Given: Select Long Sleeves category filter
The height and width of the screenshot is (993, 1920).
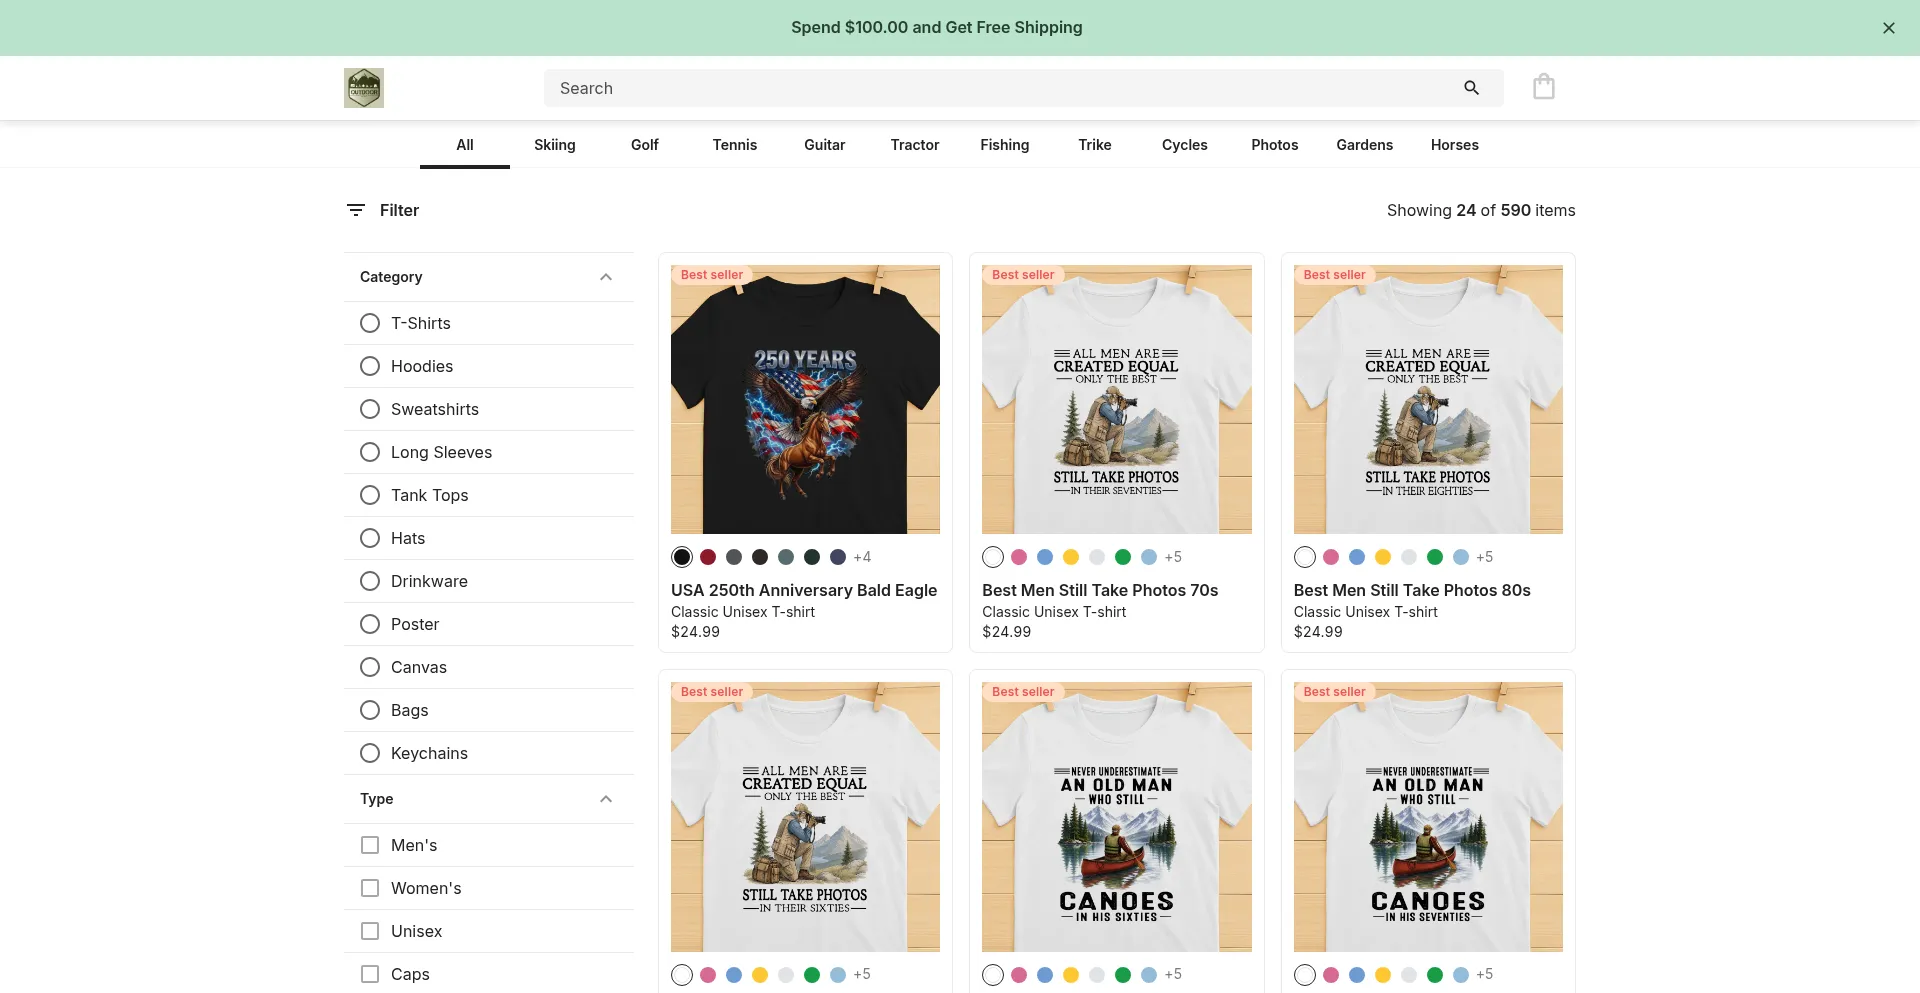Looking at the screenshot, I should pos(370,452).
